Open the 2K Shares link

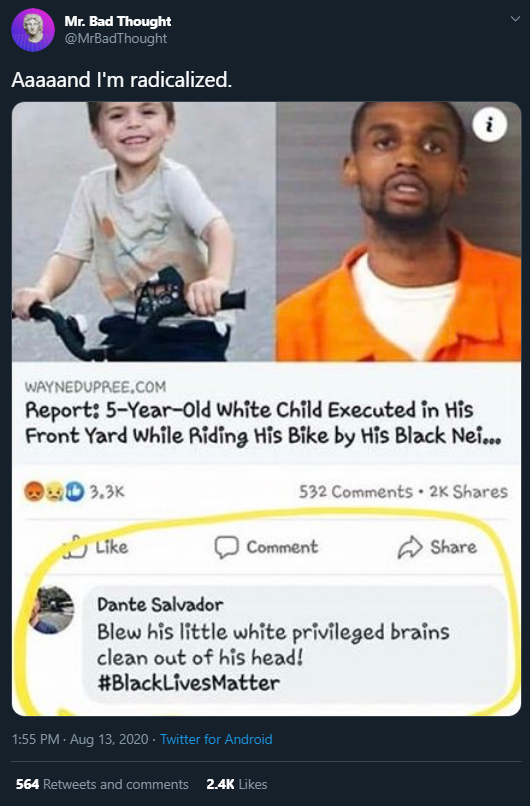coord(468,492)
